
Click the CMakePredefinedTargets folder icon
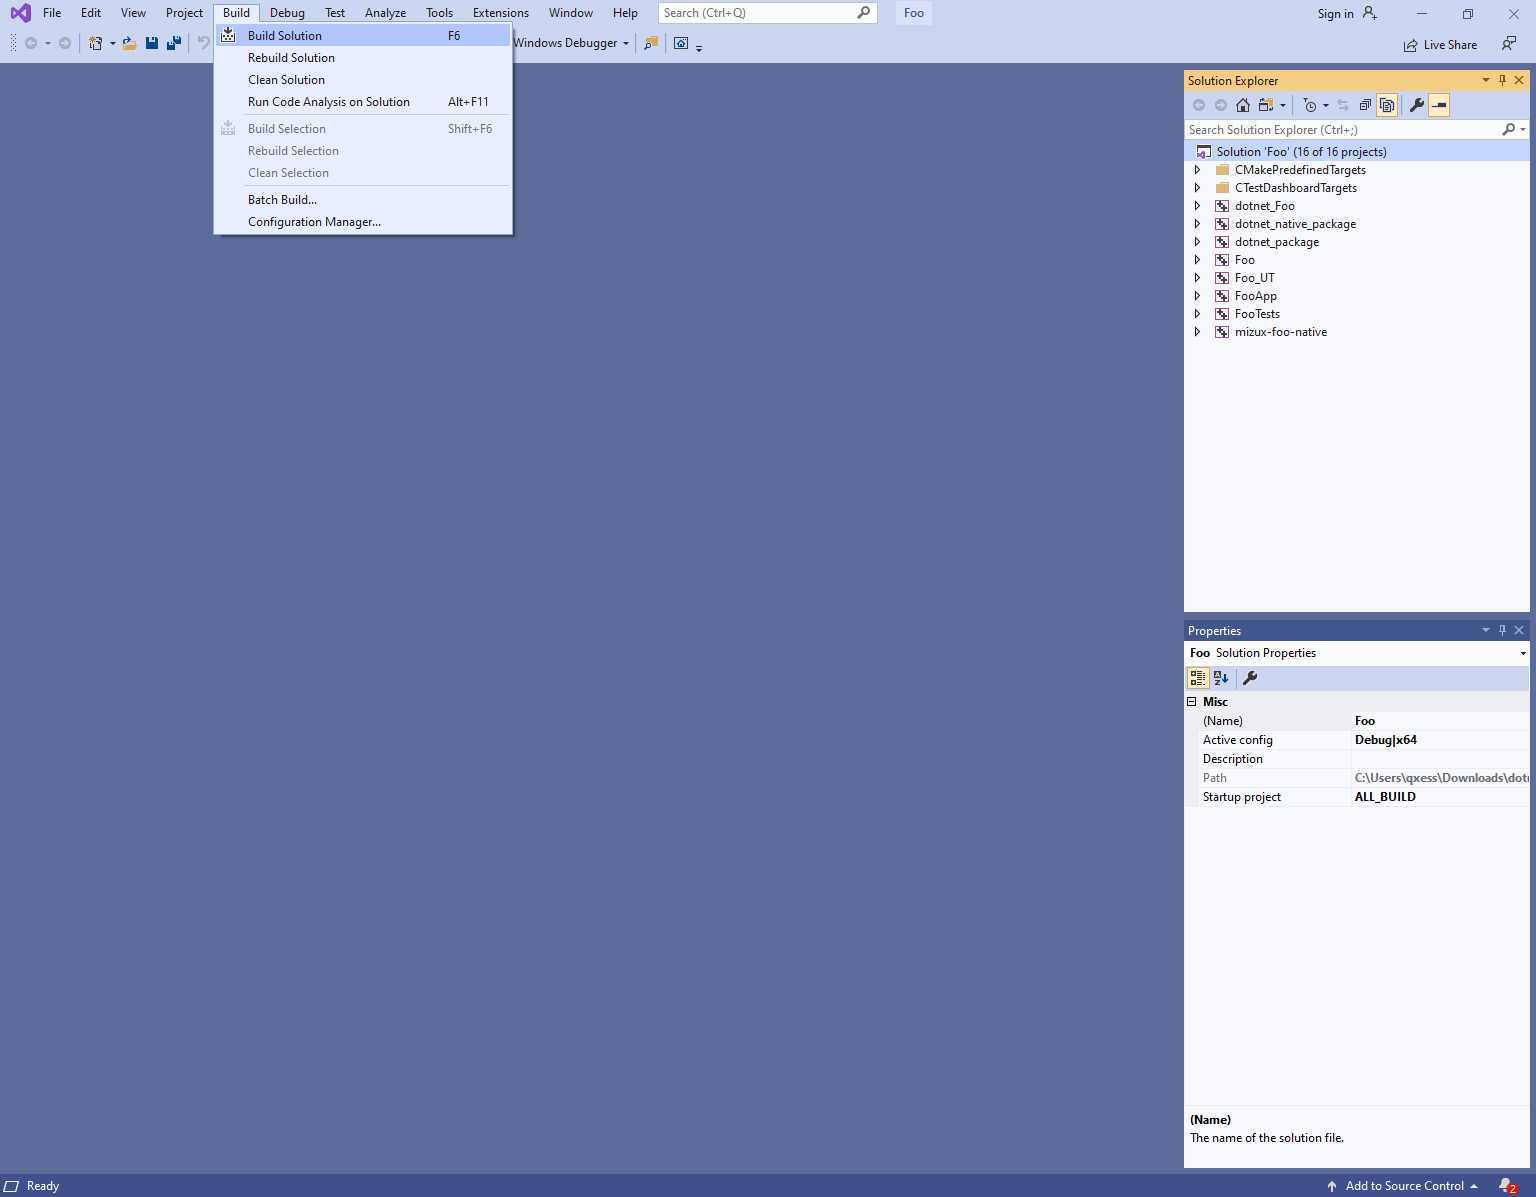1222,170
